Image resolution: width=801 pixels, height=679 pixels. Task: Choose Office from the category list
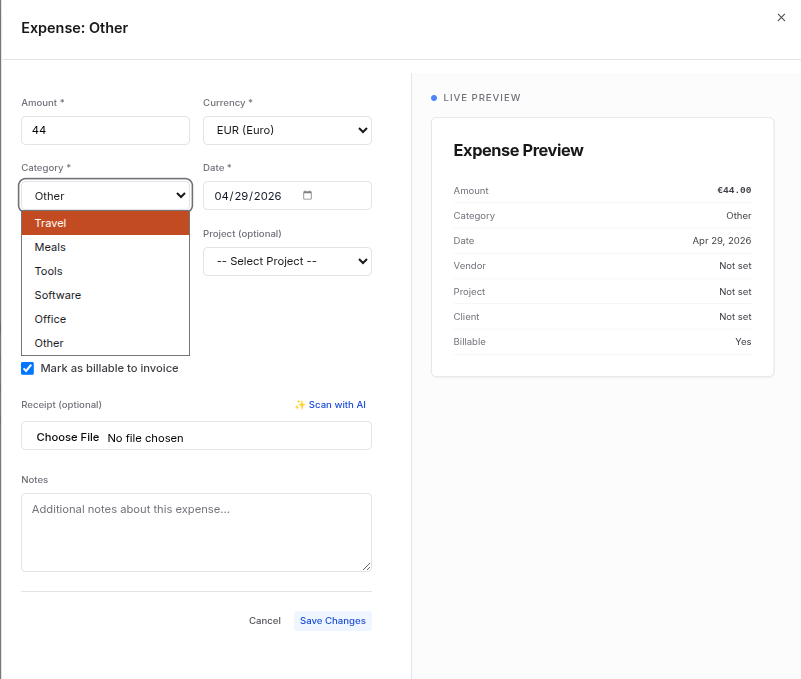[x=105, y=319]
